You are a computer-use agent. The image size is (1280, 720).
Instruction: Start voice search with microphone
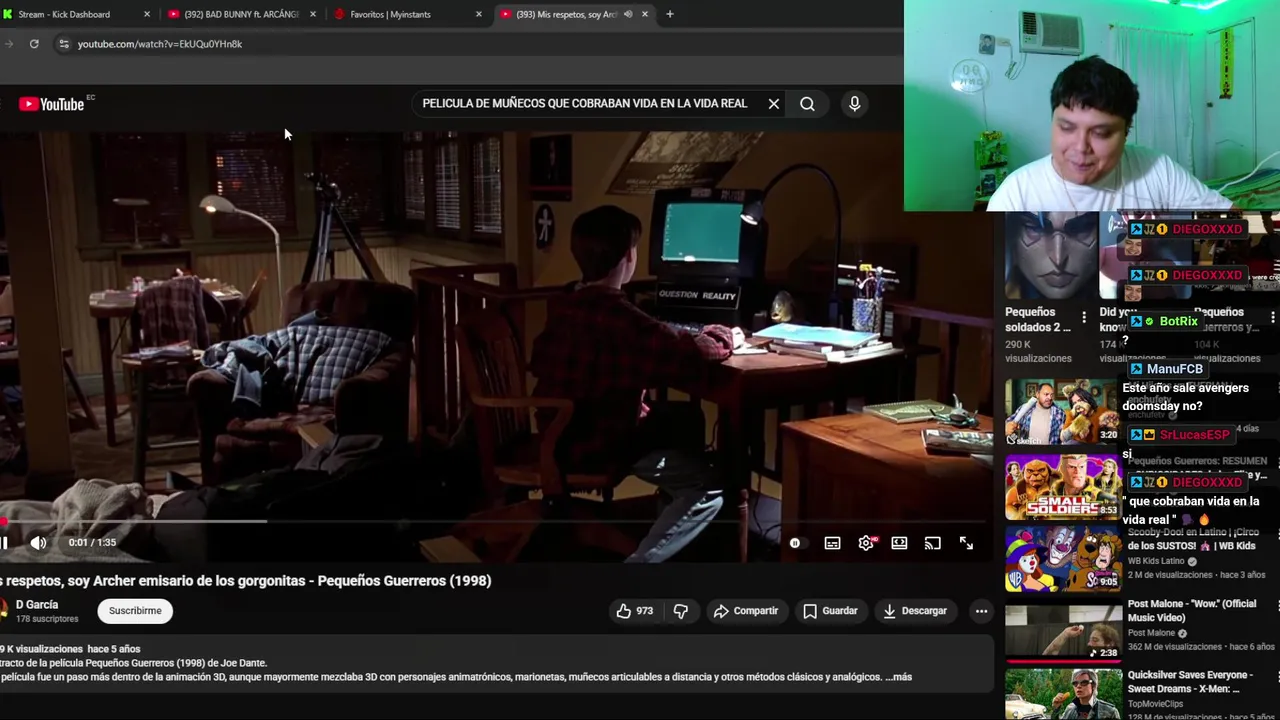point(854,104)
